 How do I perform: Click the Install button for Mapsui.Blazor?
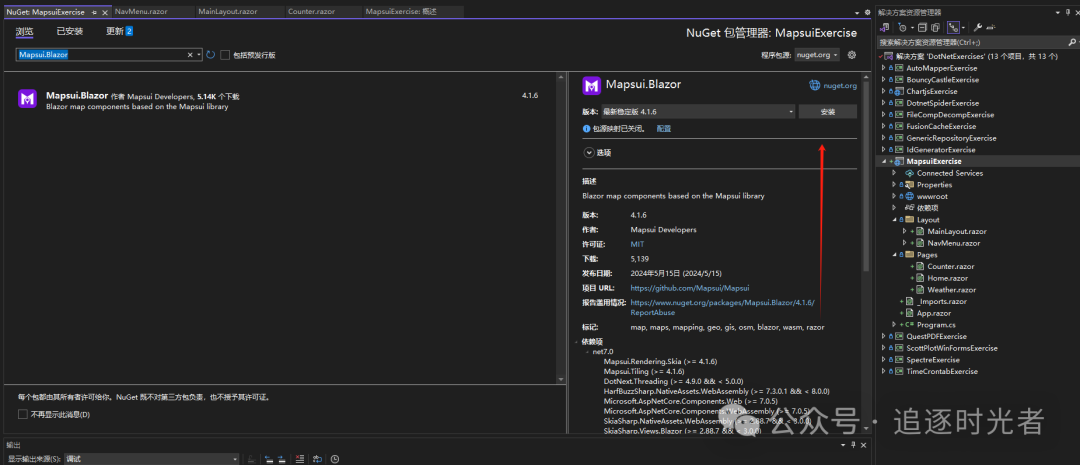point(827,112)
